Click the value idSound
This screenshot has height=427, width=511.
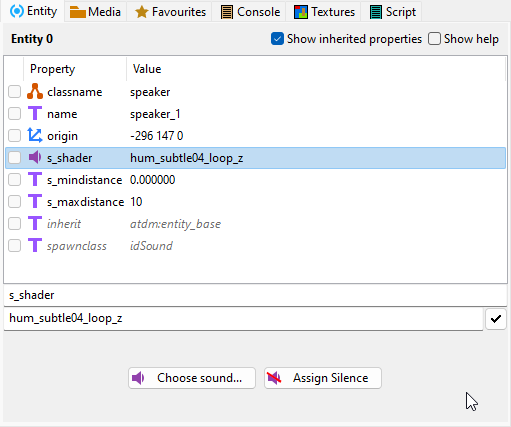(x=151, y=246)
